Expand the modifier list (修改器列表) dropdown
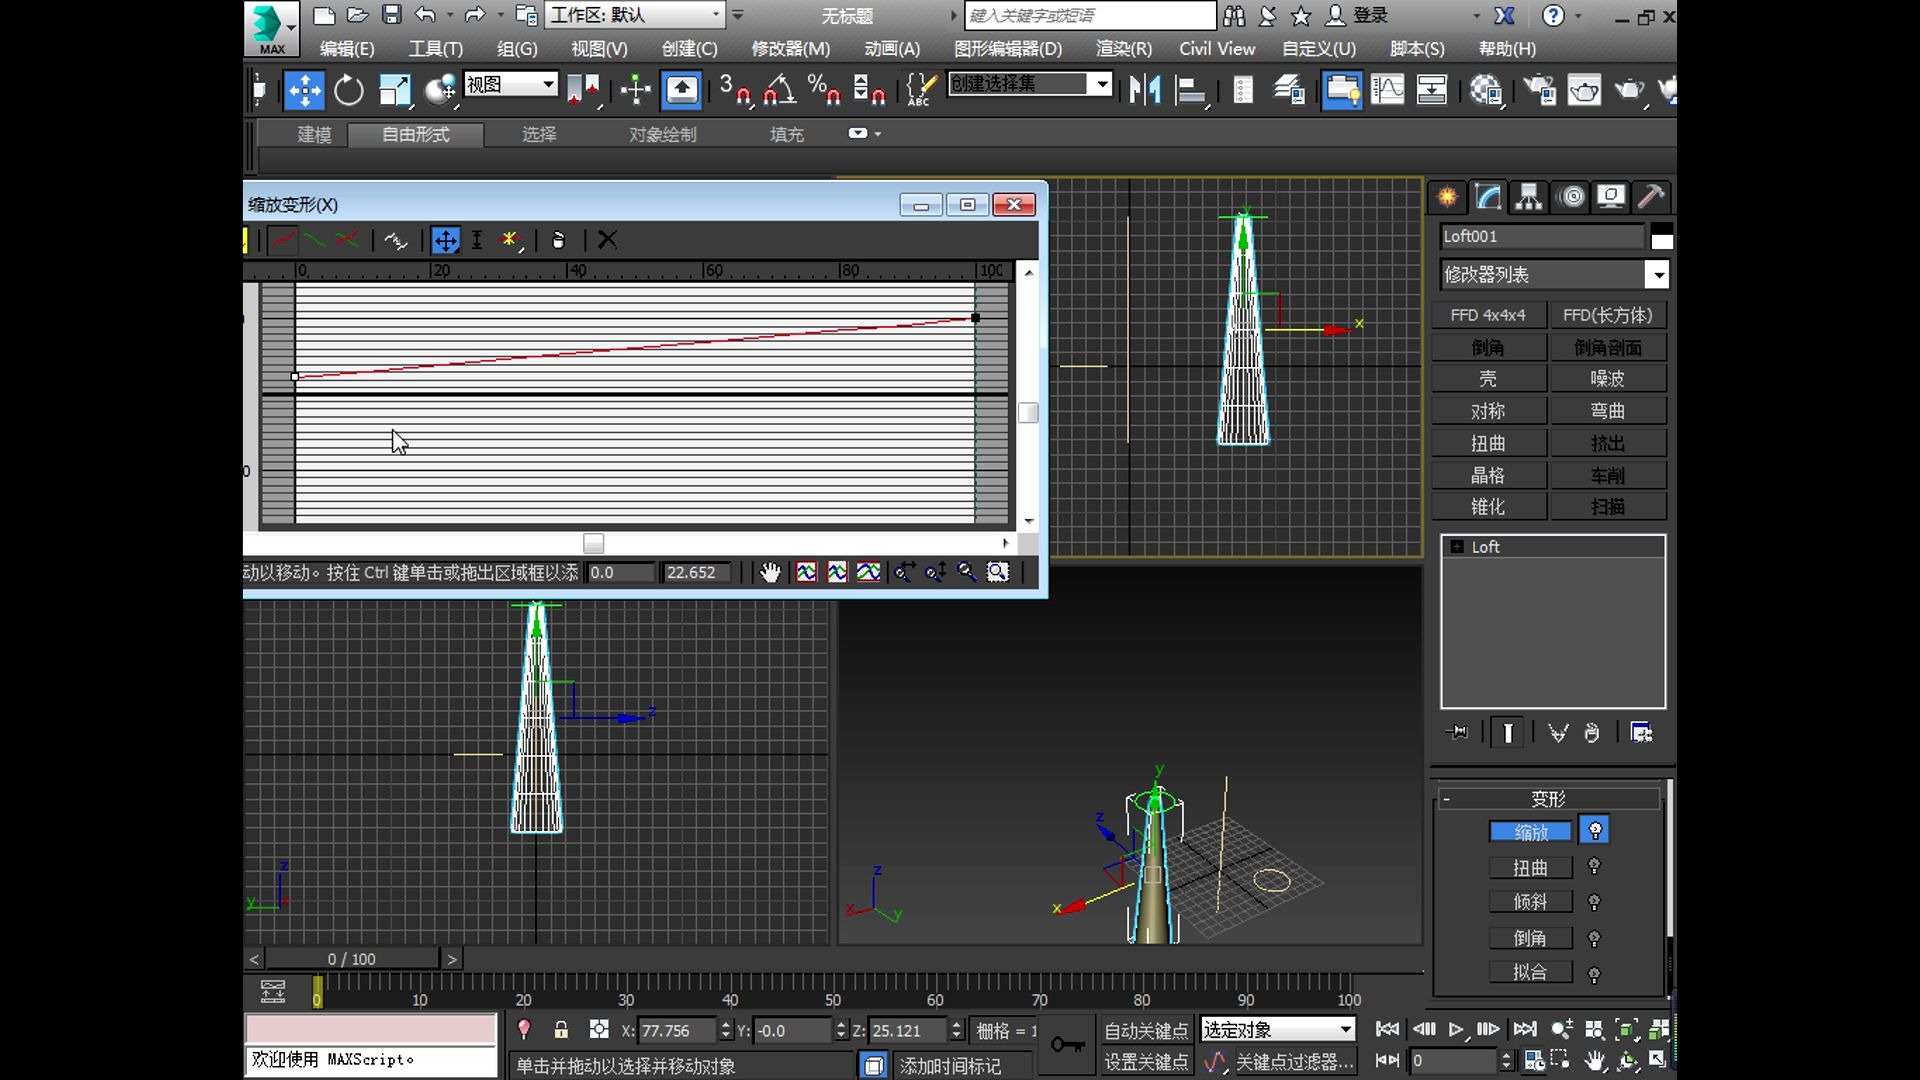 click(x=1657, y=275)
